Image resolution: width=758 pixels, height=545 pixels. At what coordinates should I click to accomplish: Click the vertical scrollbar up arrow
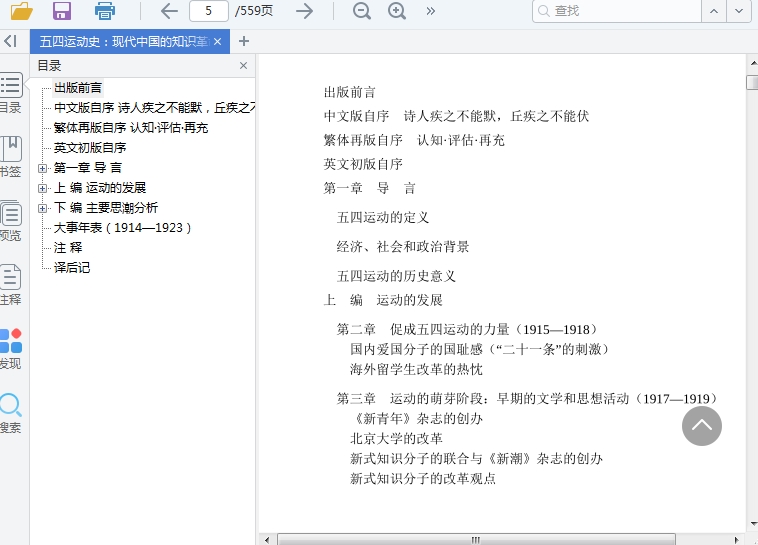(753, 63)
